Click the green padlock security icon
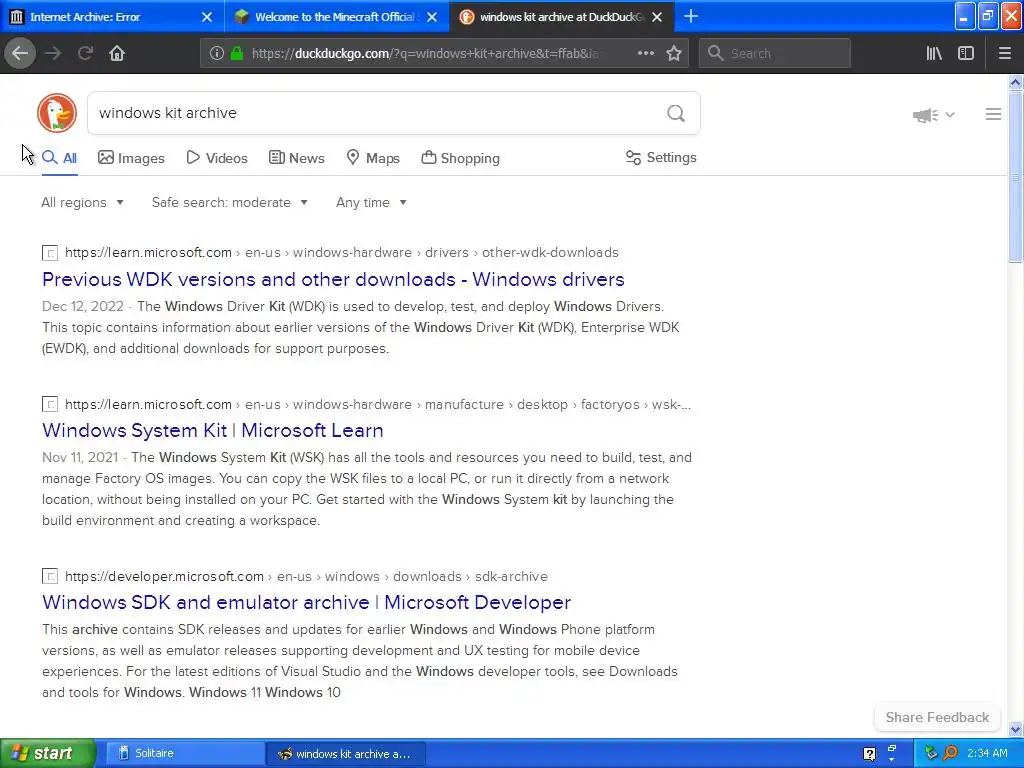 [237, 53]
